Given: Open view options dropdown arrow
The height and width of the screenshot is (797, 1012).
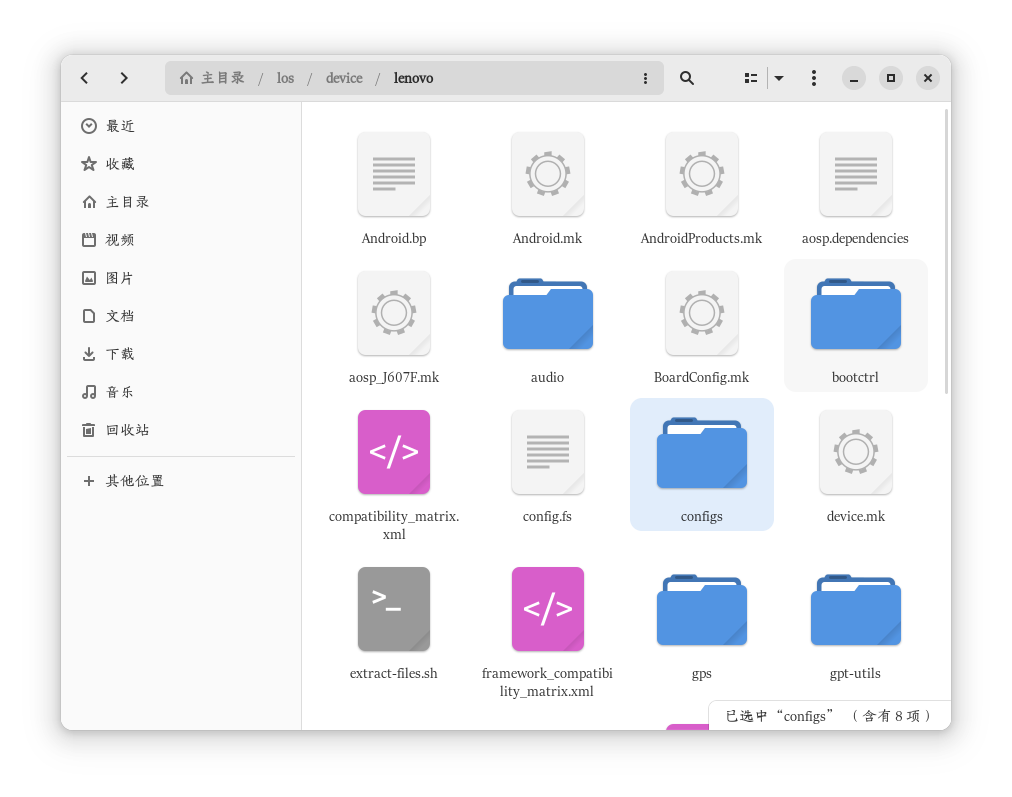Looking at the screenshot, I should (779, 78).
